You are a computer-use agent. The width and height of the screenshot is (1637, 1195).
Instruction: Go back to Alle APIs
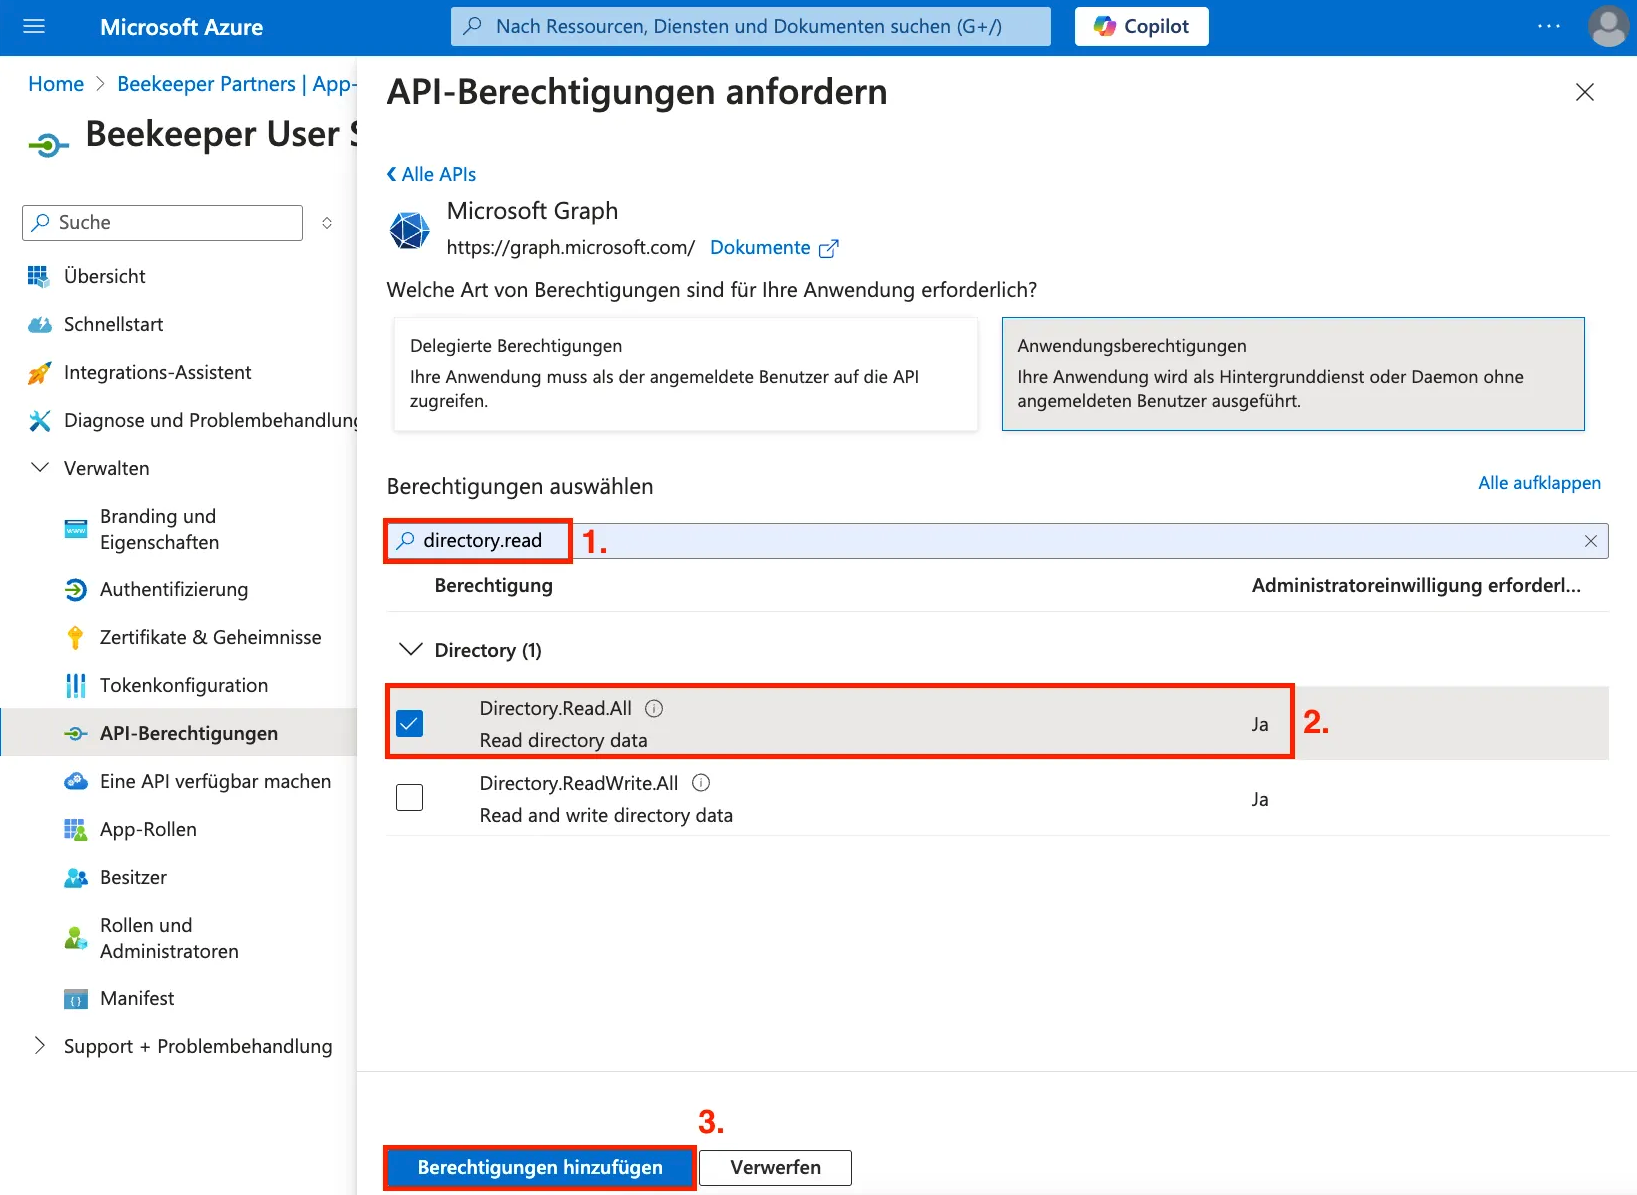click(431, 174)
